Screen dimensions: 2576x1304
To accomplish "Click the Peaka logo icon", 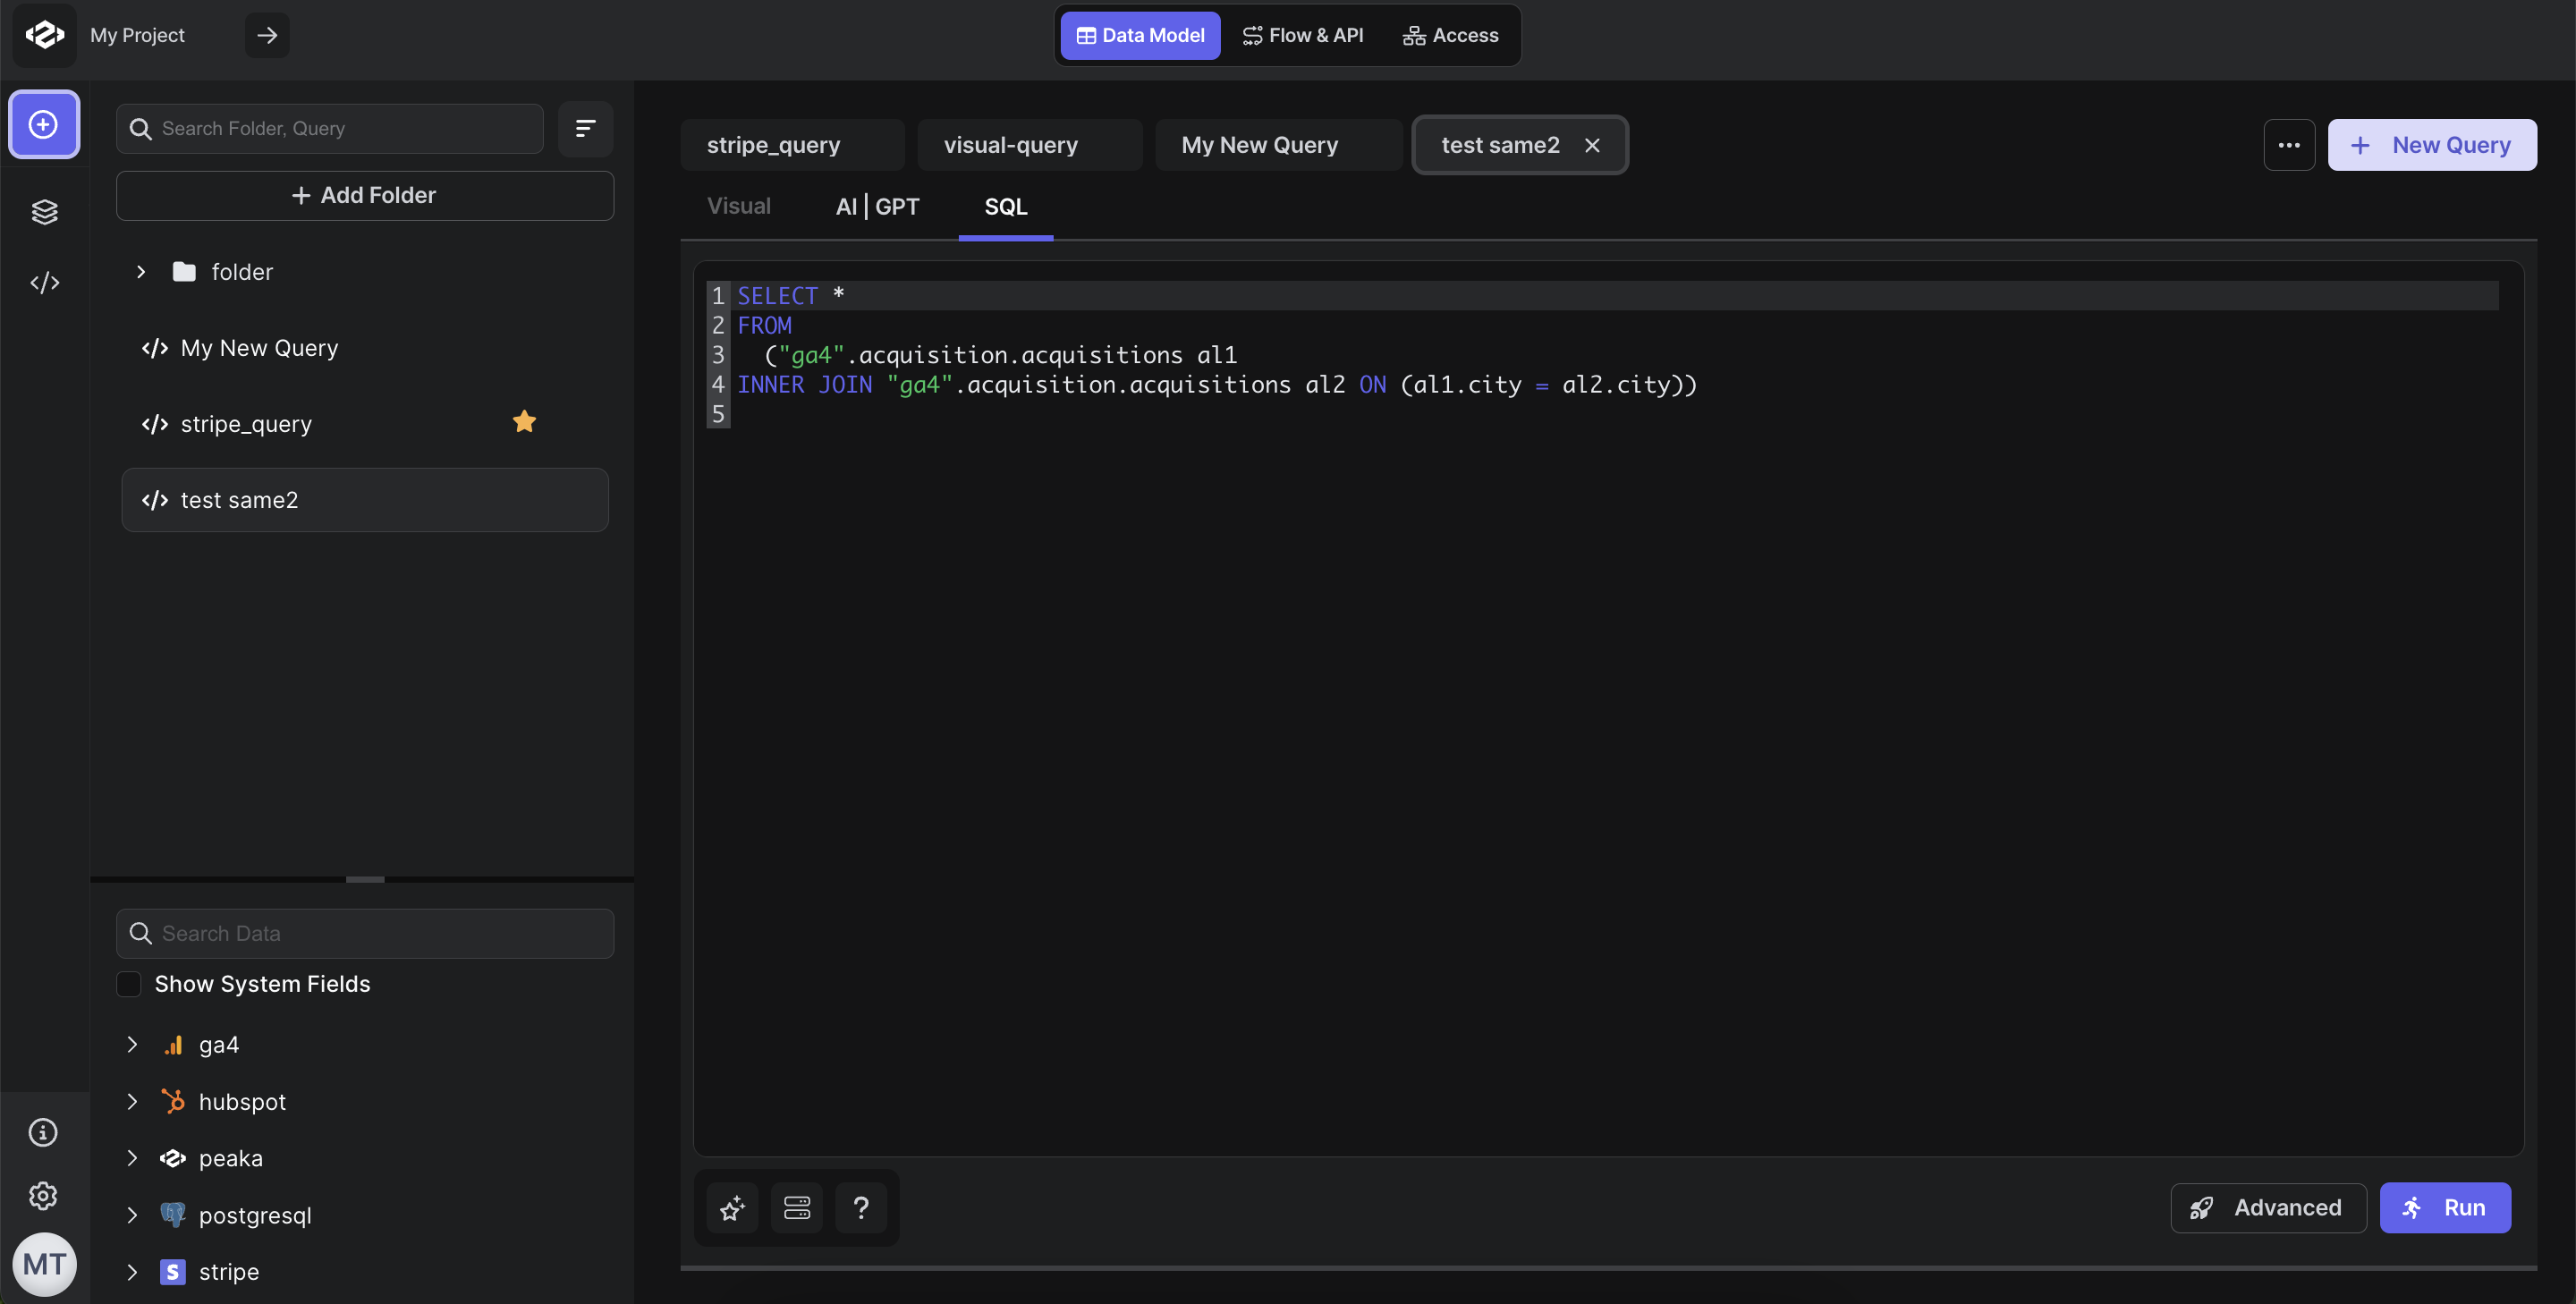I will click(44, 35).
